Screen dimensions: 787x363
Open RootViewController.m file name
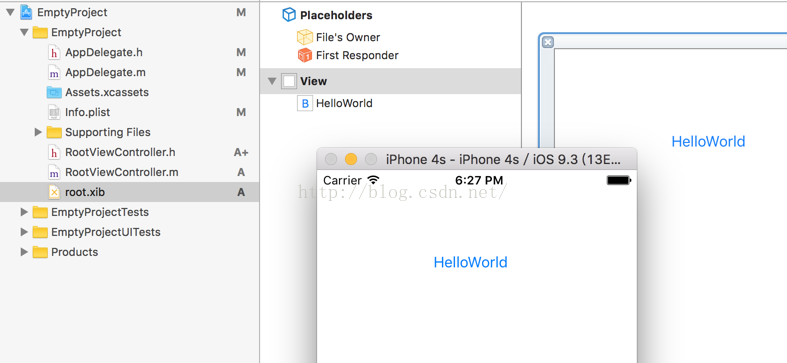pos(122,172)
